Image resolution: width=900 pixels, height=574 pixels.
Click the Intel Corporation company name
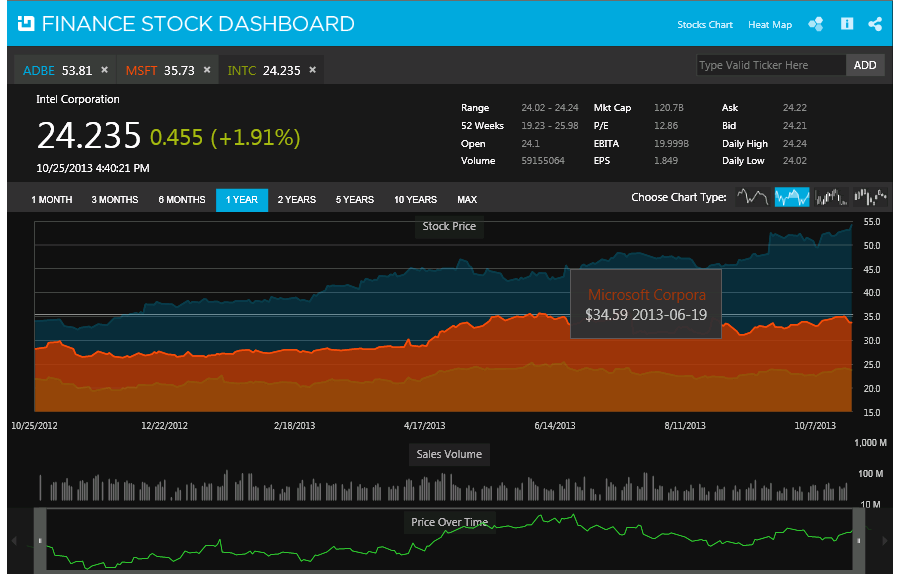pos(77,99)
